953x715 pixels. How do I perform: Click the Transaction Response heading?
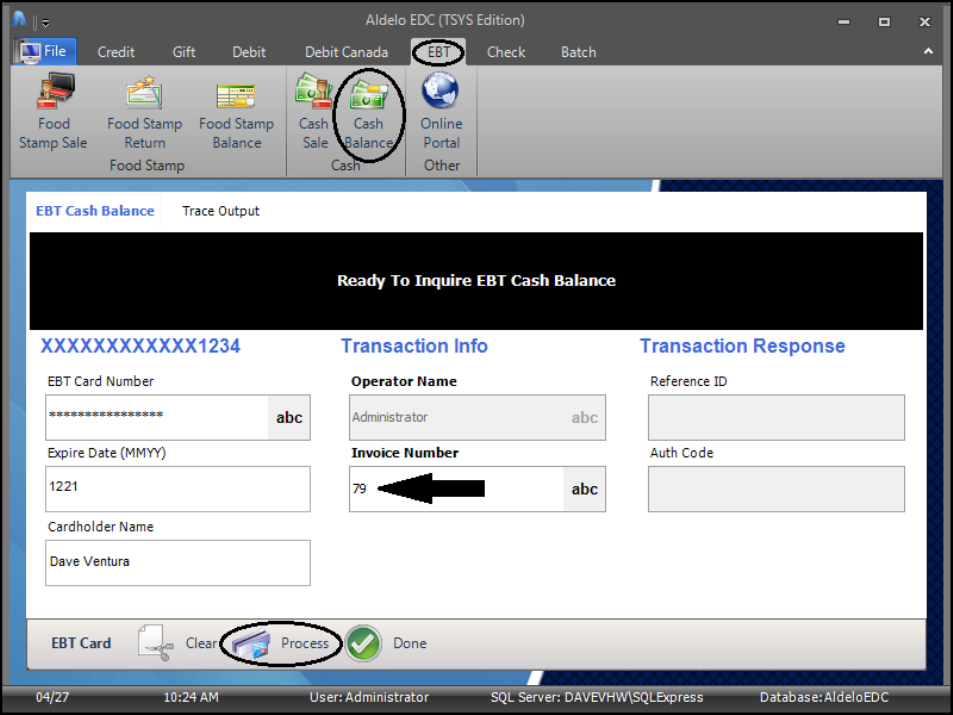coord(742,346)
